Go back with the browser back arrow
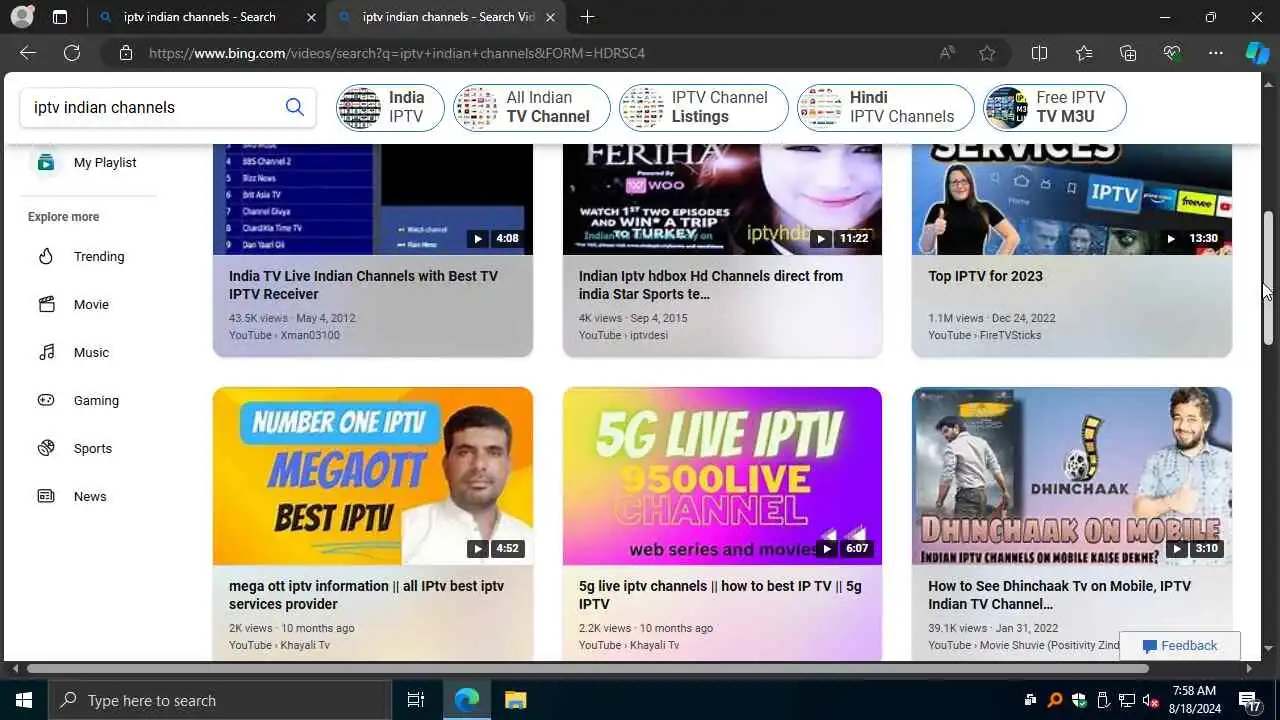Screen dimensions: 1280x720 pos(28,53)
